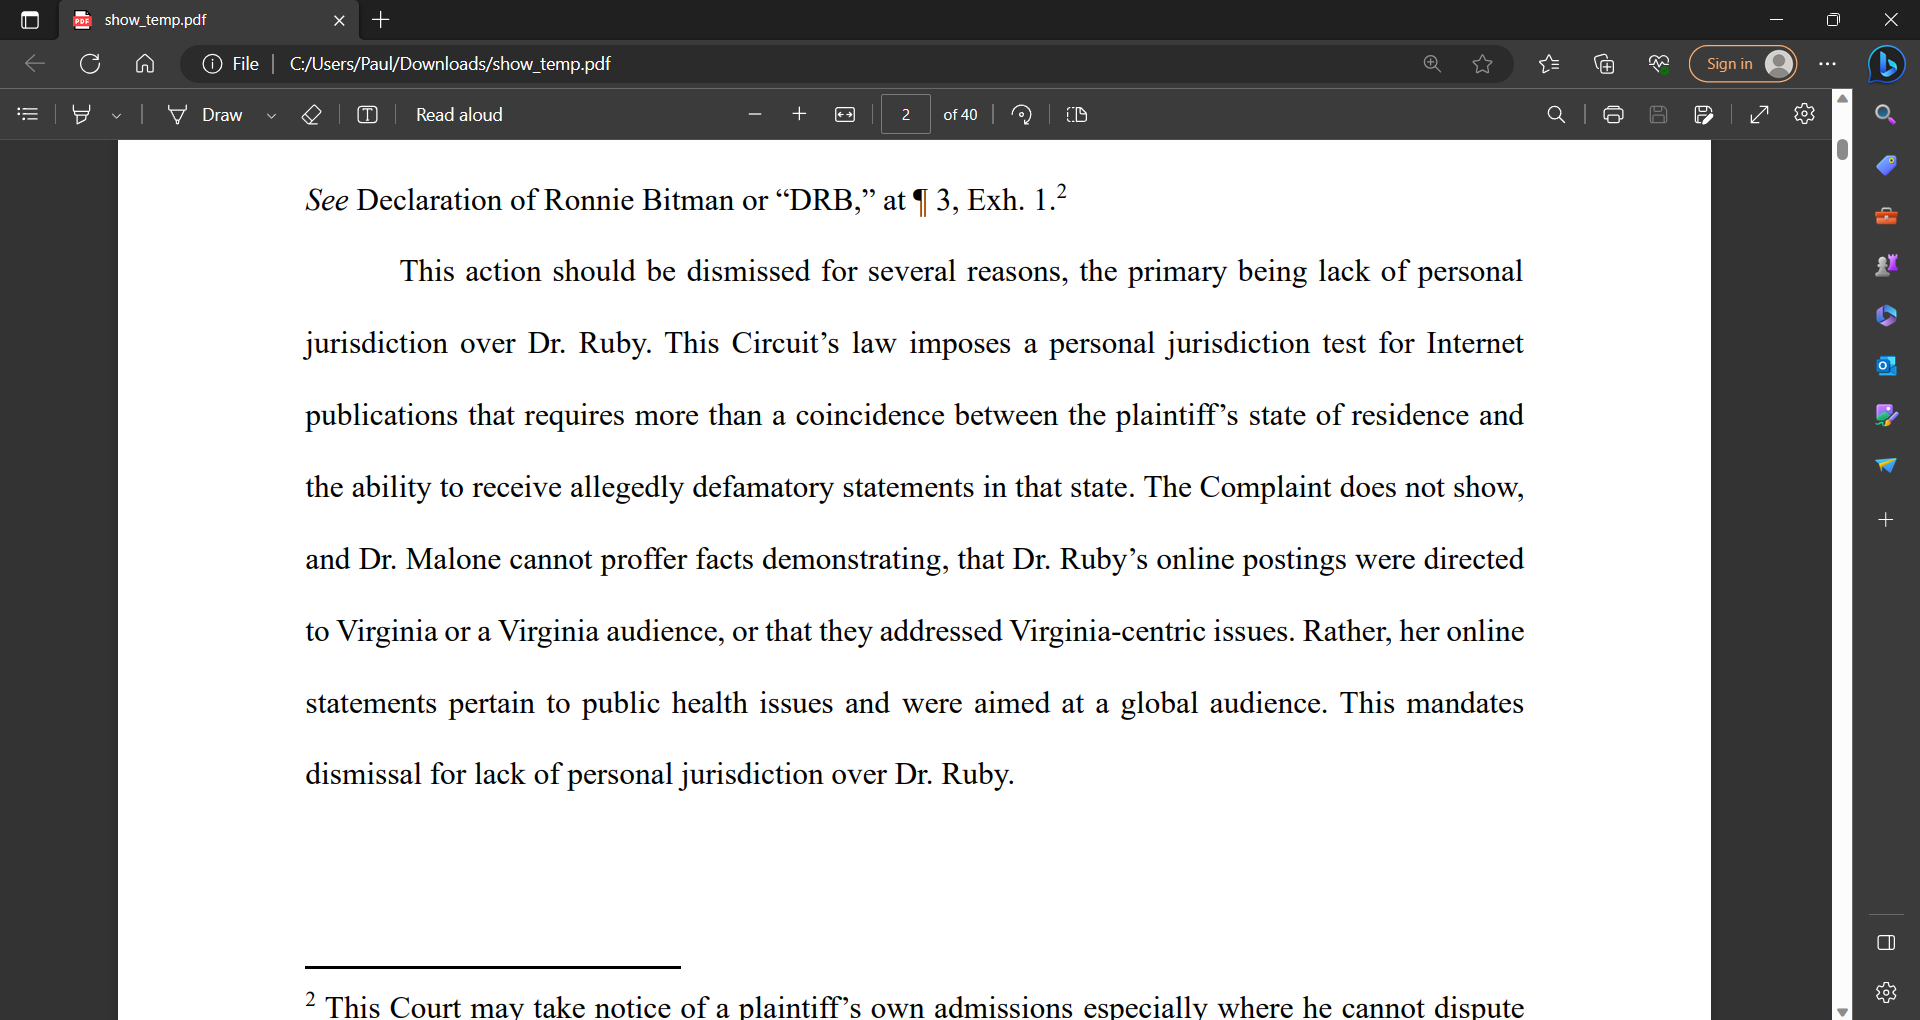Image resolution: width=1920 pixels, height=1020 pixels.
Task: Click the browser Back arrow
Action: tap(35, 64)
